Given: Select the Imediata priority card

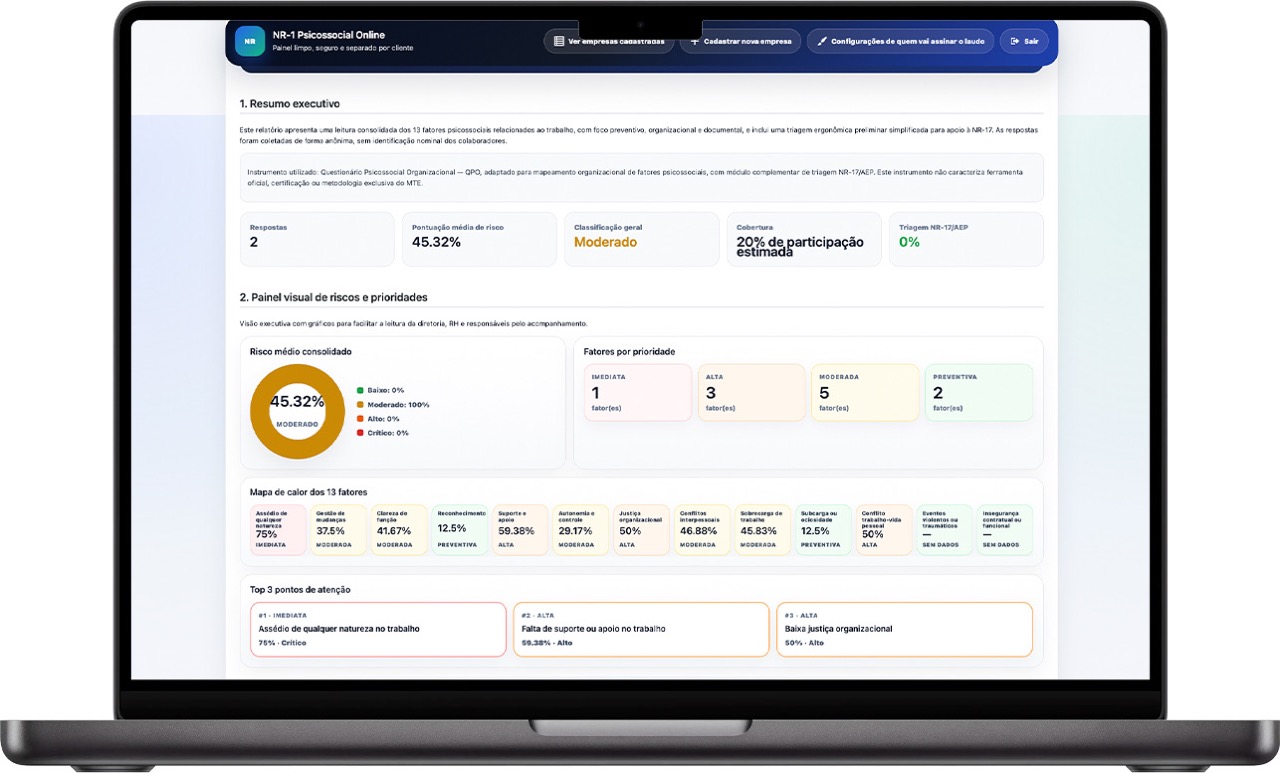Looking at the screenshot, I should tap(638, 392).
